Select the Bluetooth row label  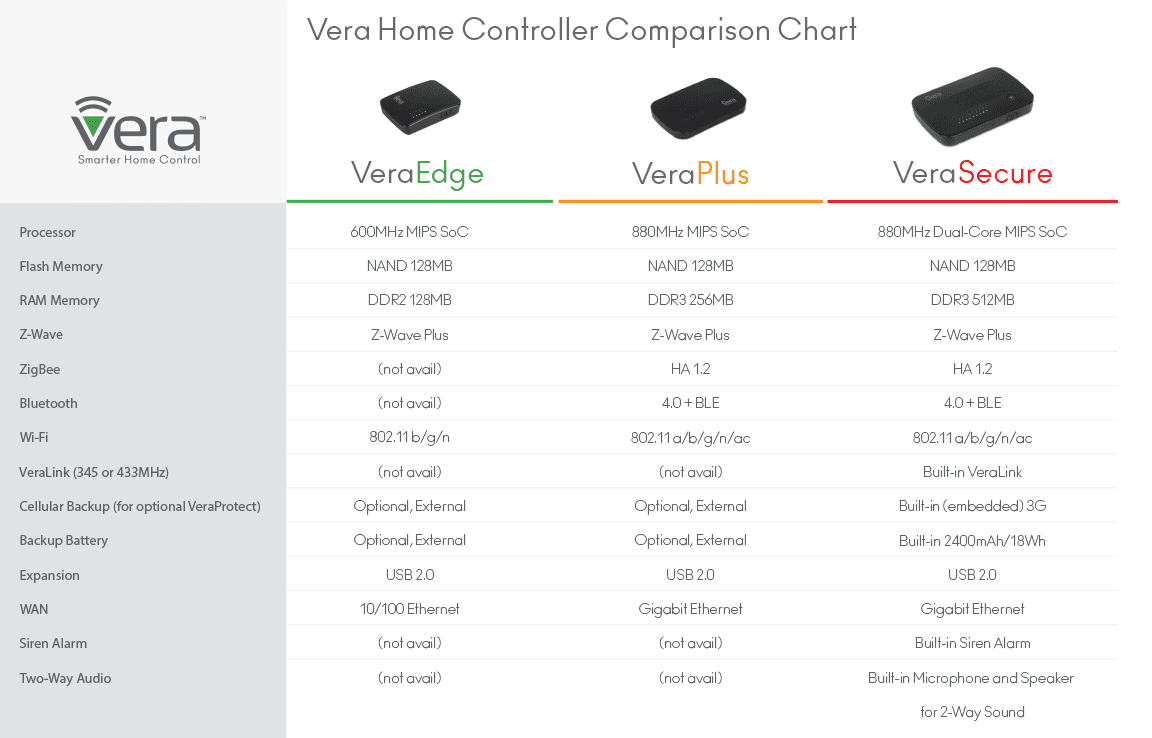pyautogui.click(x=48, y=403)
